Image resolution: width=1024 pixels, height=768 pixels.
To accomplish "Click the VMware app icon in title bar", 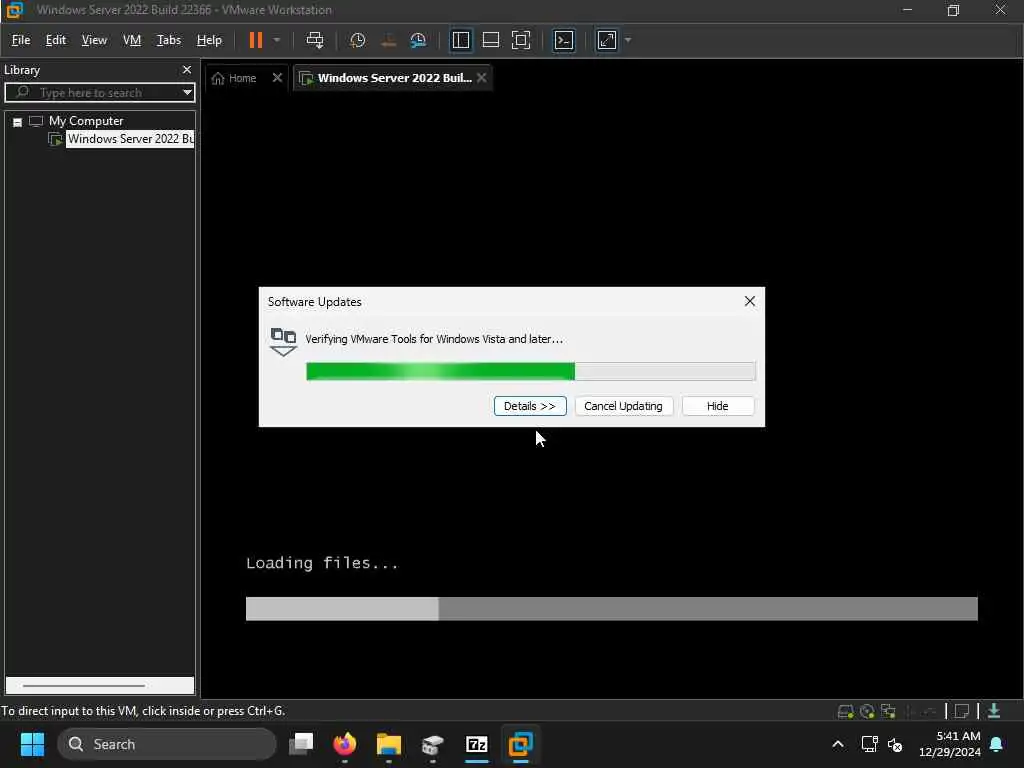I will (x=14, y=10).
